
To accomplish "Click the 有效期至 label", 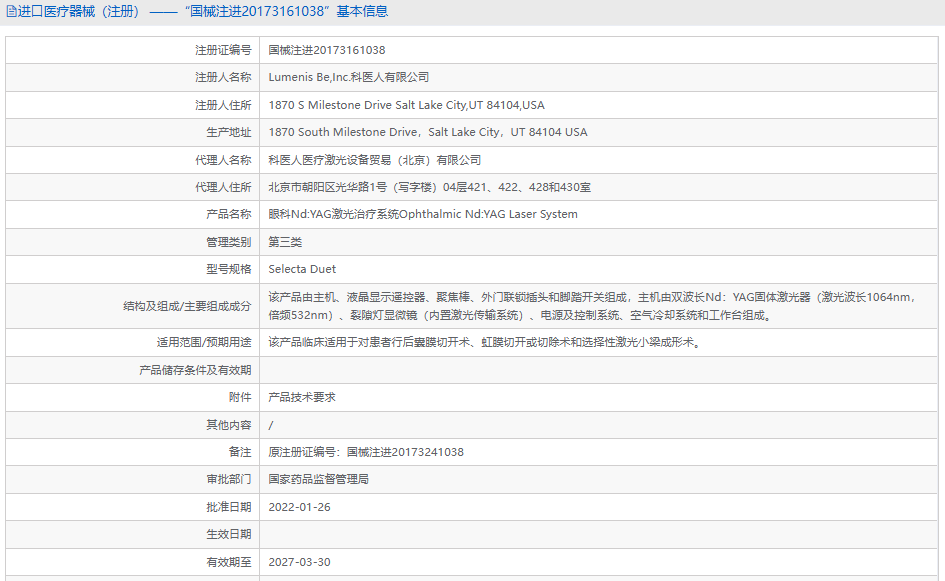I will tap(228, 562).
